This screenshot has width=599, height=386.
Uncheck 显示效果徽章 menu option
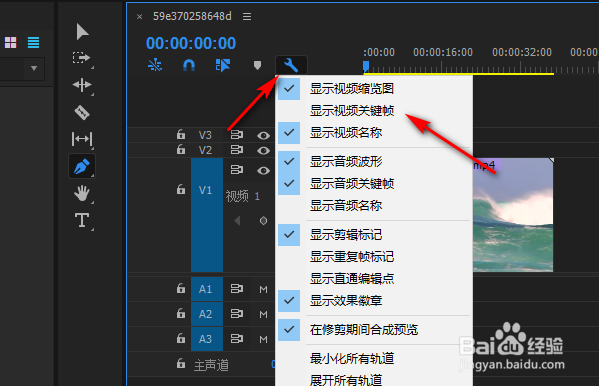tap(374, 301)
